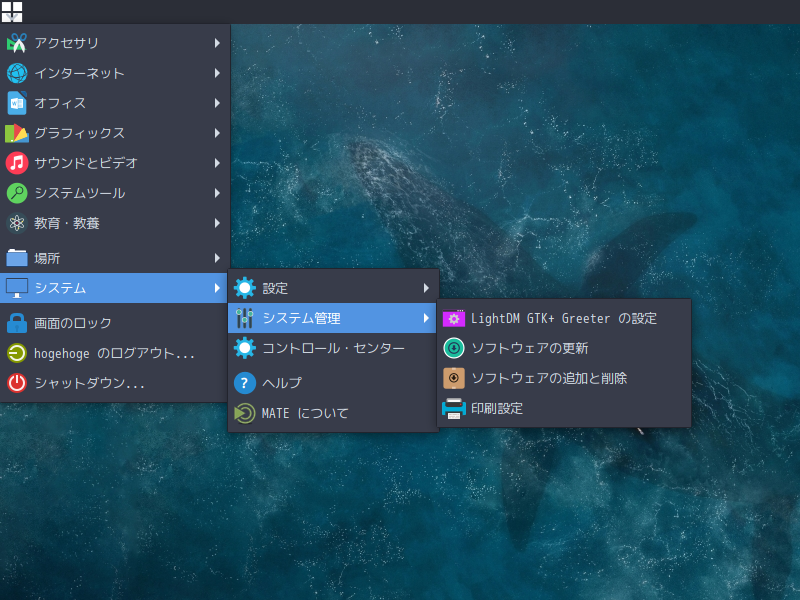Launch コントロール・センター from the submenu
The width and height of the screenshot is (800, 600).
333,348
